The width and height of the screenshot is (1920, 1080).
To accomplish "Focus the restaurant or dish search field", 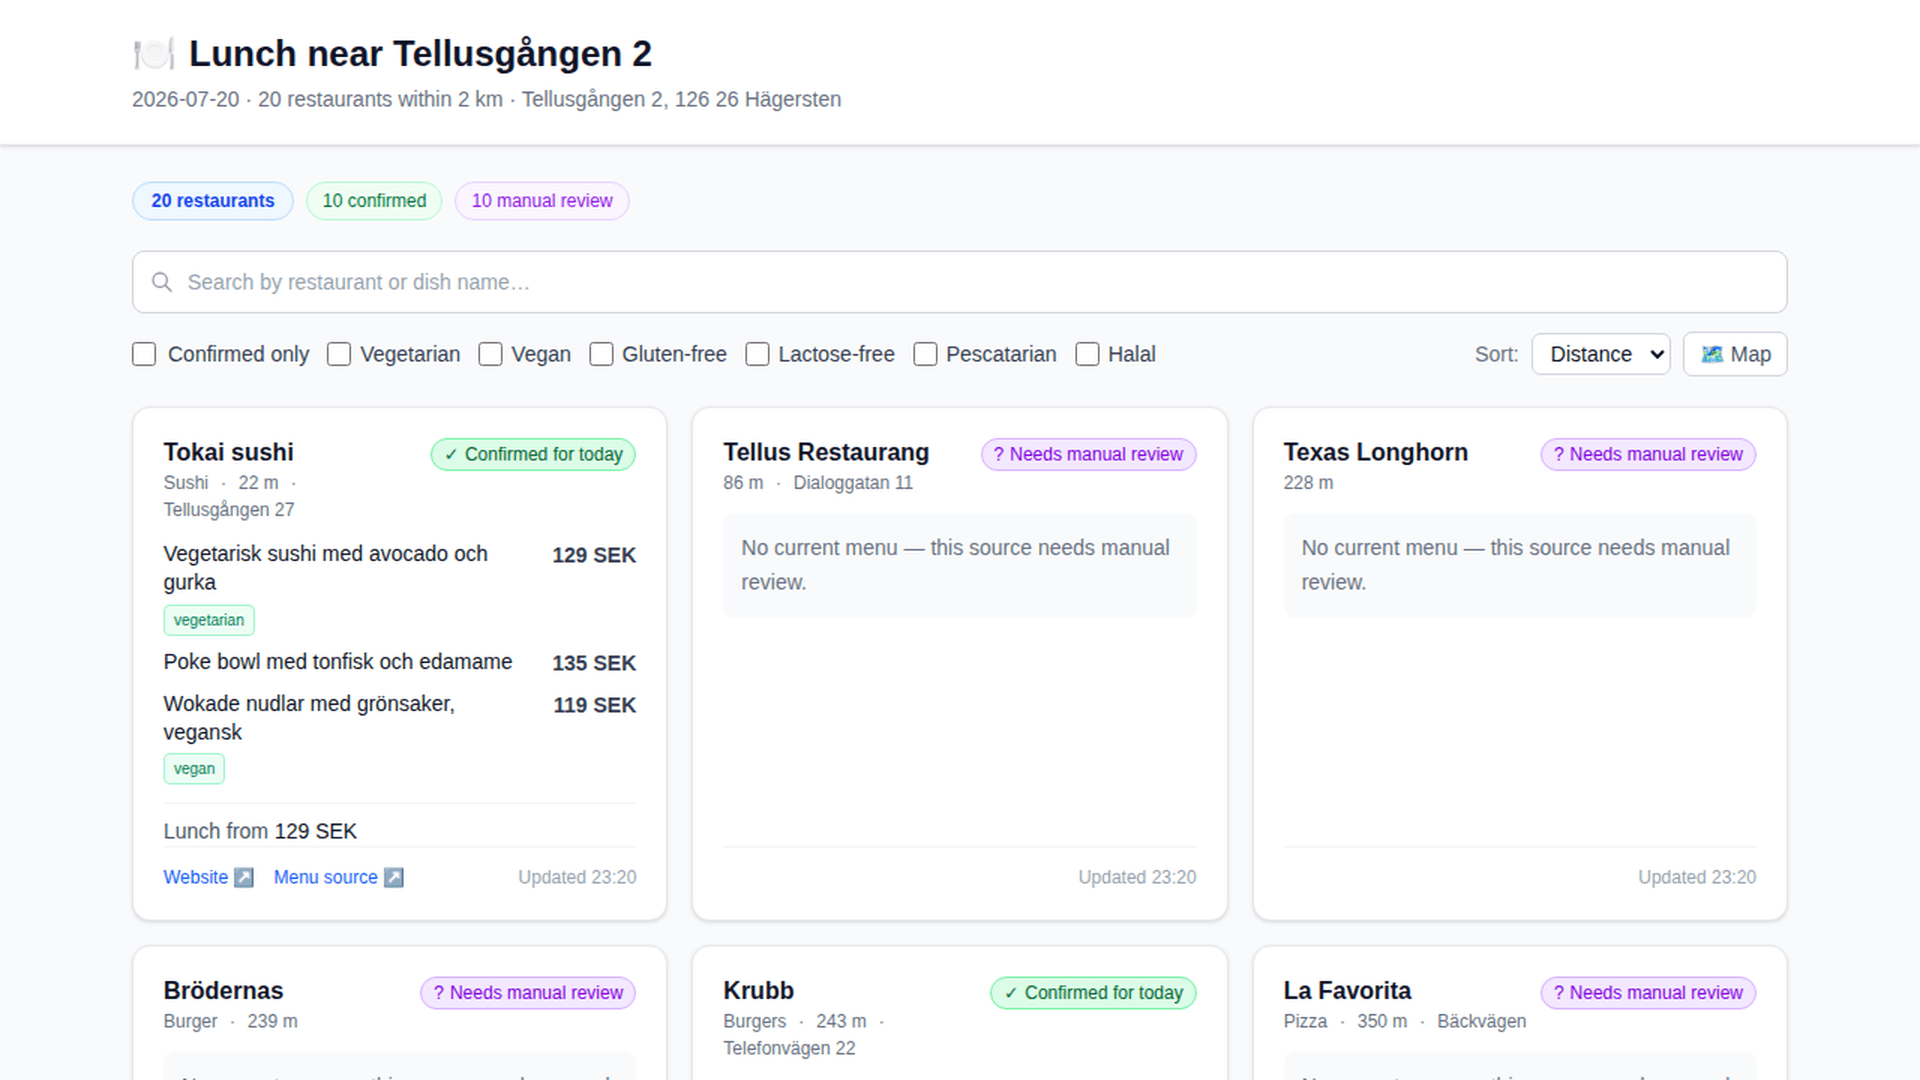I will (x=960, y=282).
